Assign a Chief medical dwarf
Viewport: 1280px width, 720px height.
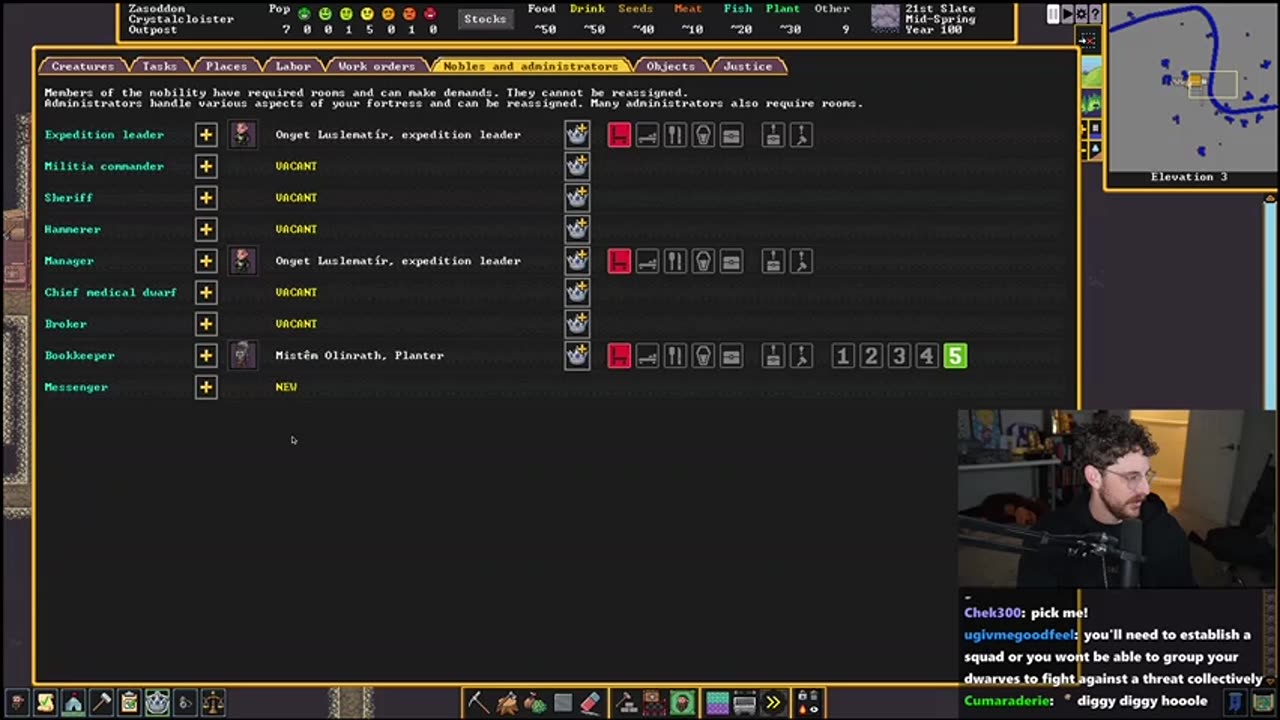coord(206,292)
